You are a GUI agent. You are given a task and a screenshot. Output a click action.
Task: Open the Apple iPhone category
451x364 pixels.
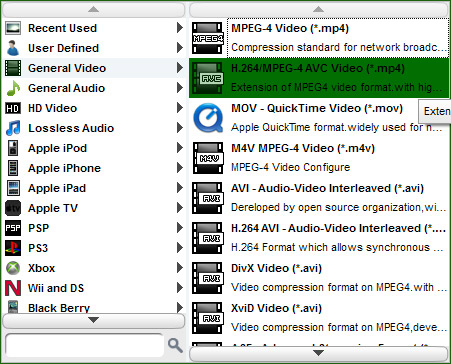click(x=94, y=168)
